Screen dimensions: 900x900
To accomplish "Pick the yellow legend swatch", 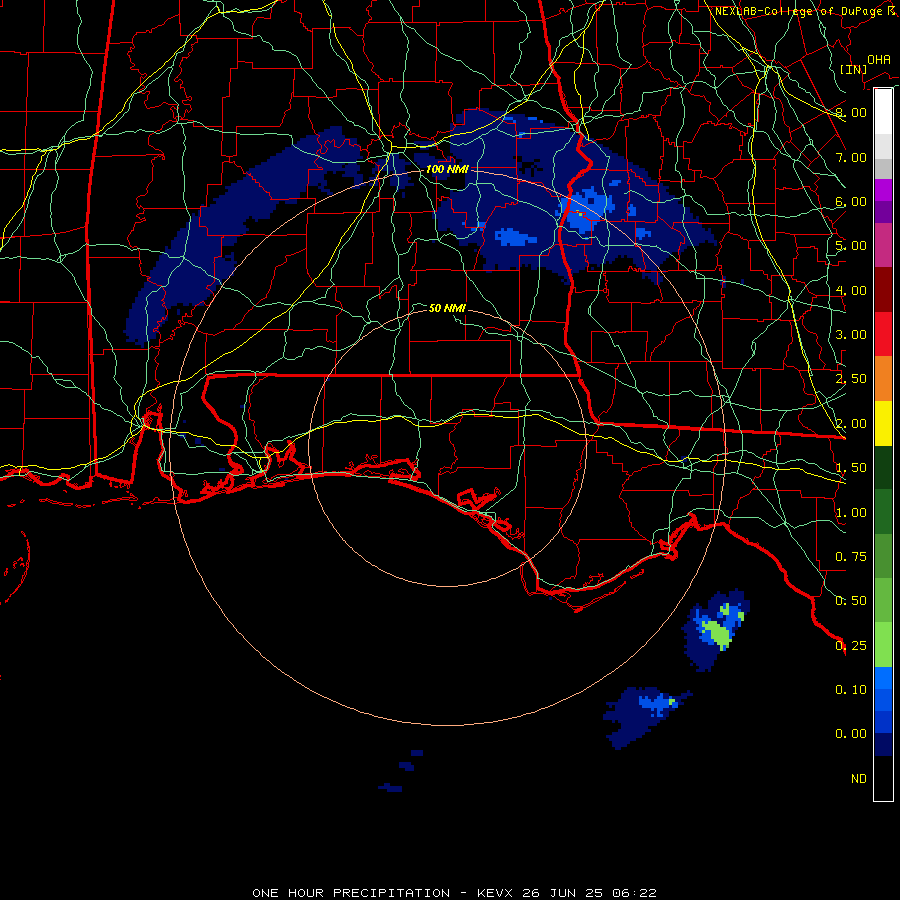I will pyautogui.click(x=883, y=423).
